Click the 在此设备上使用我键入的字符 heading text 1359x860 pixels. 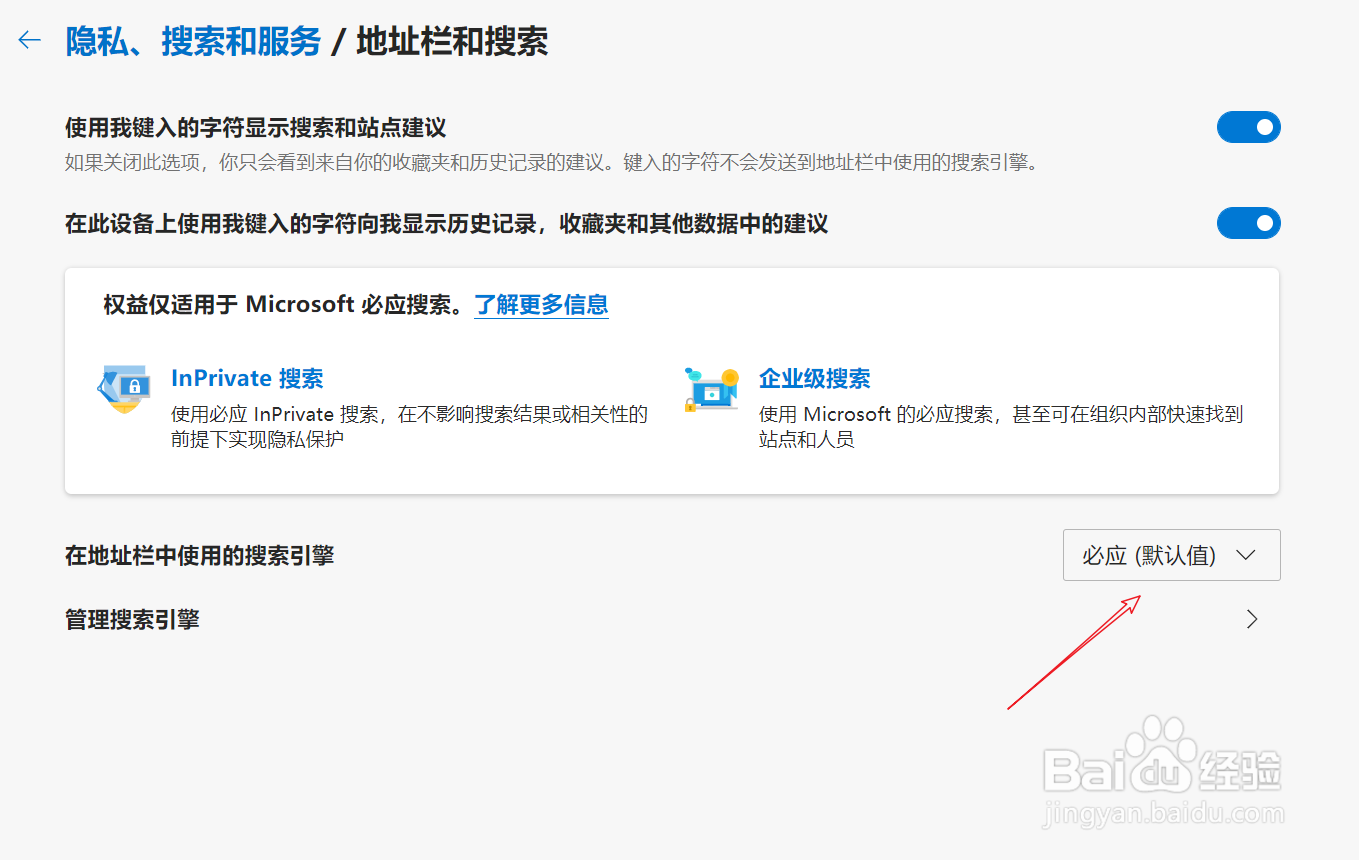[446, 223]
